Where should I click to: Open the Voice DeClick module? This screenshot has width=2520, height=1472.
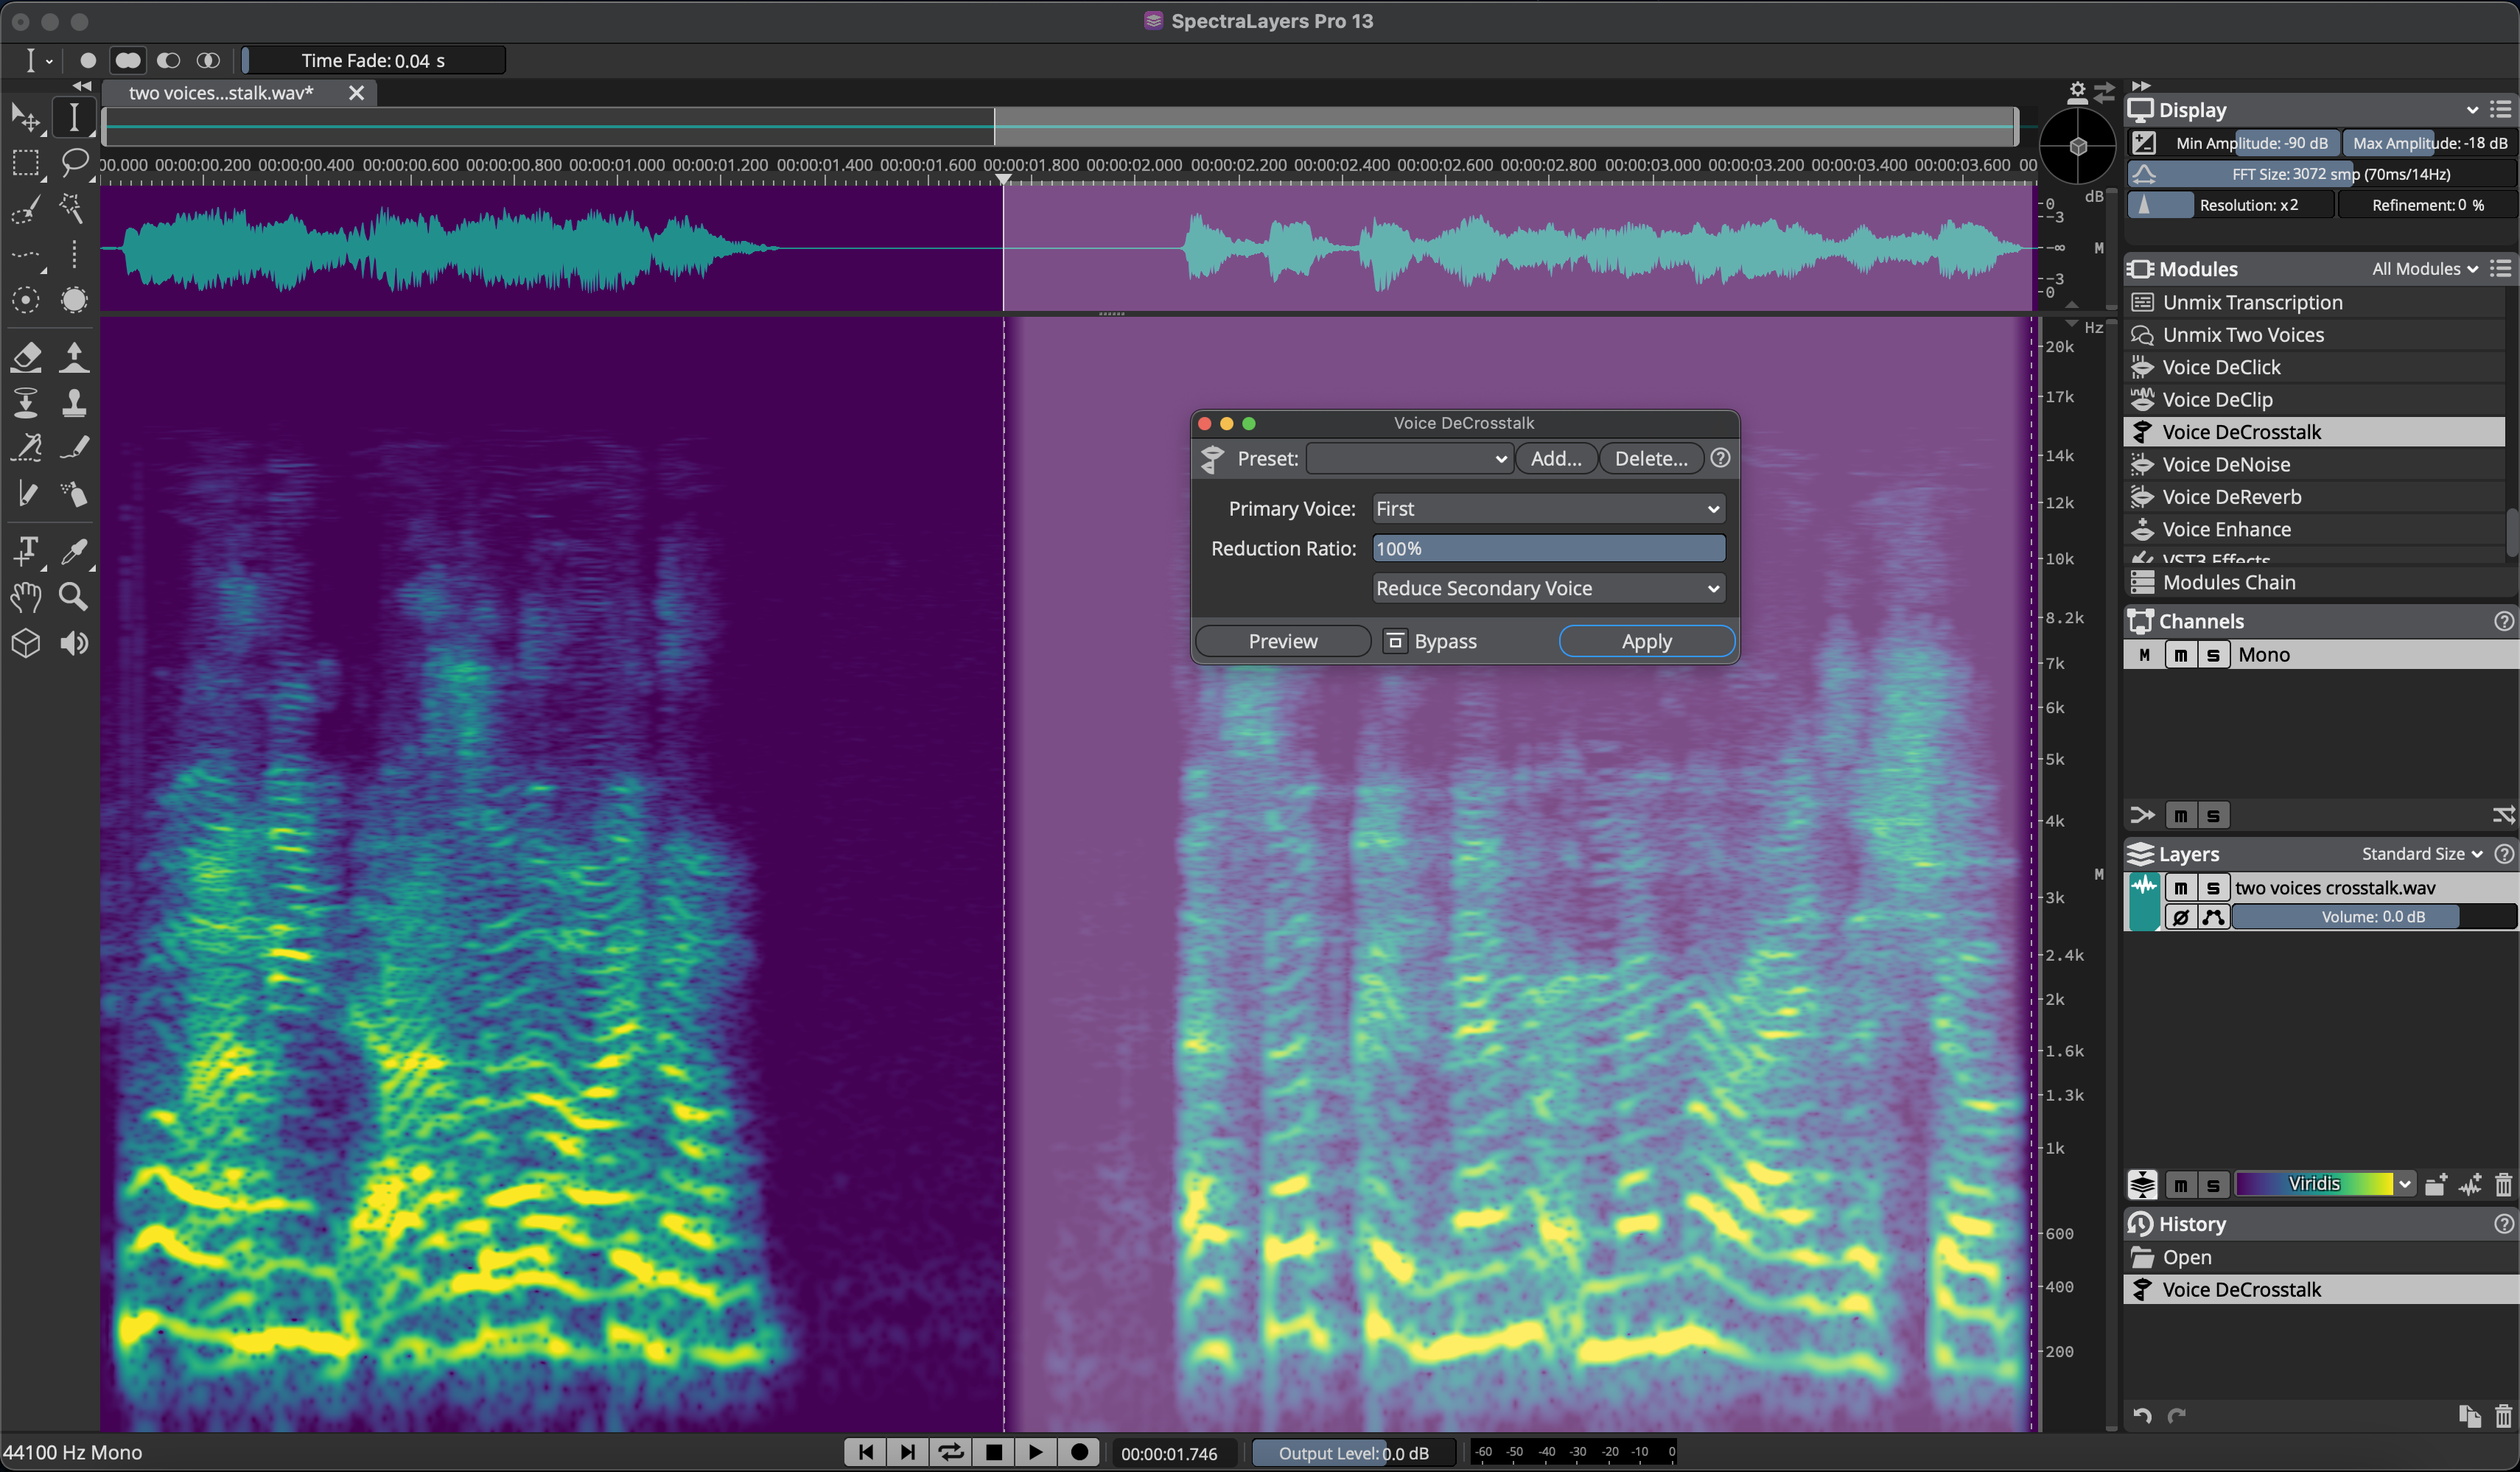point(2314,367)
